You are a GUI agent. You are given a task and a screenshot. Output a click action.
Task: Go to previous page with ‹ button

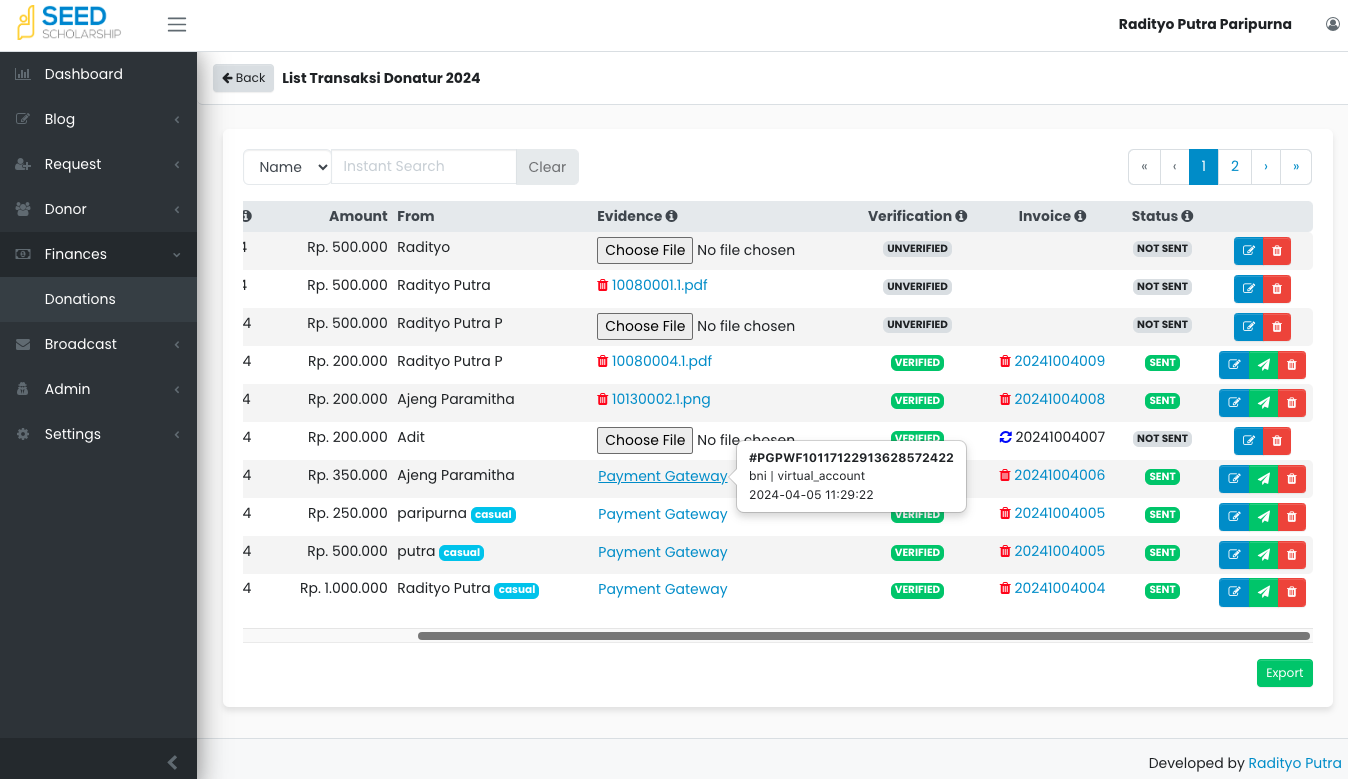[1174, 167]
